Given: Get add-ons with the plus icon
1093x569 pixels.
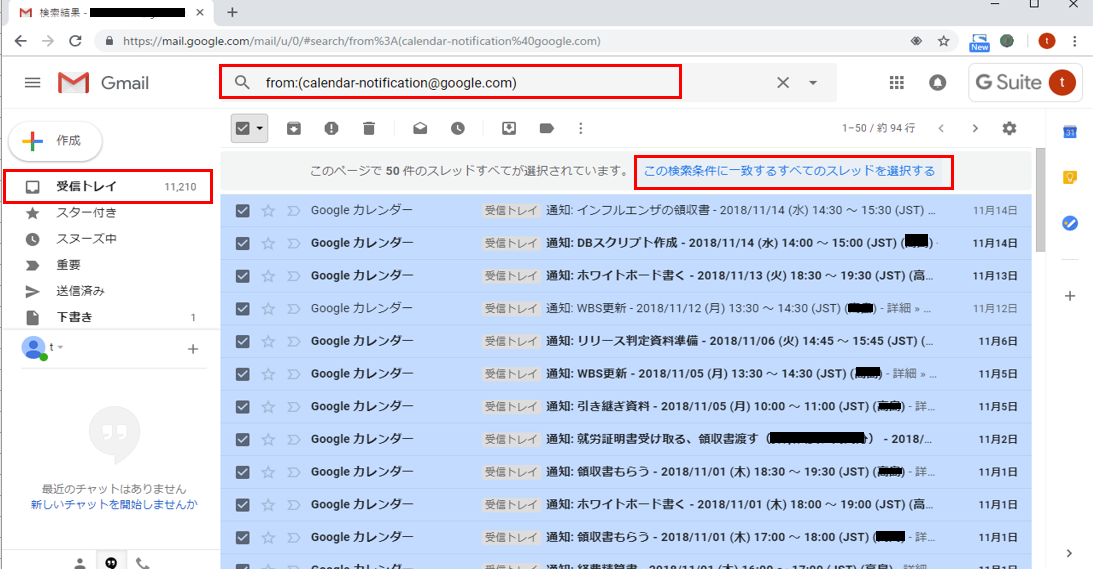Looking at the screenshot, I should pos(1069,296).
